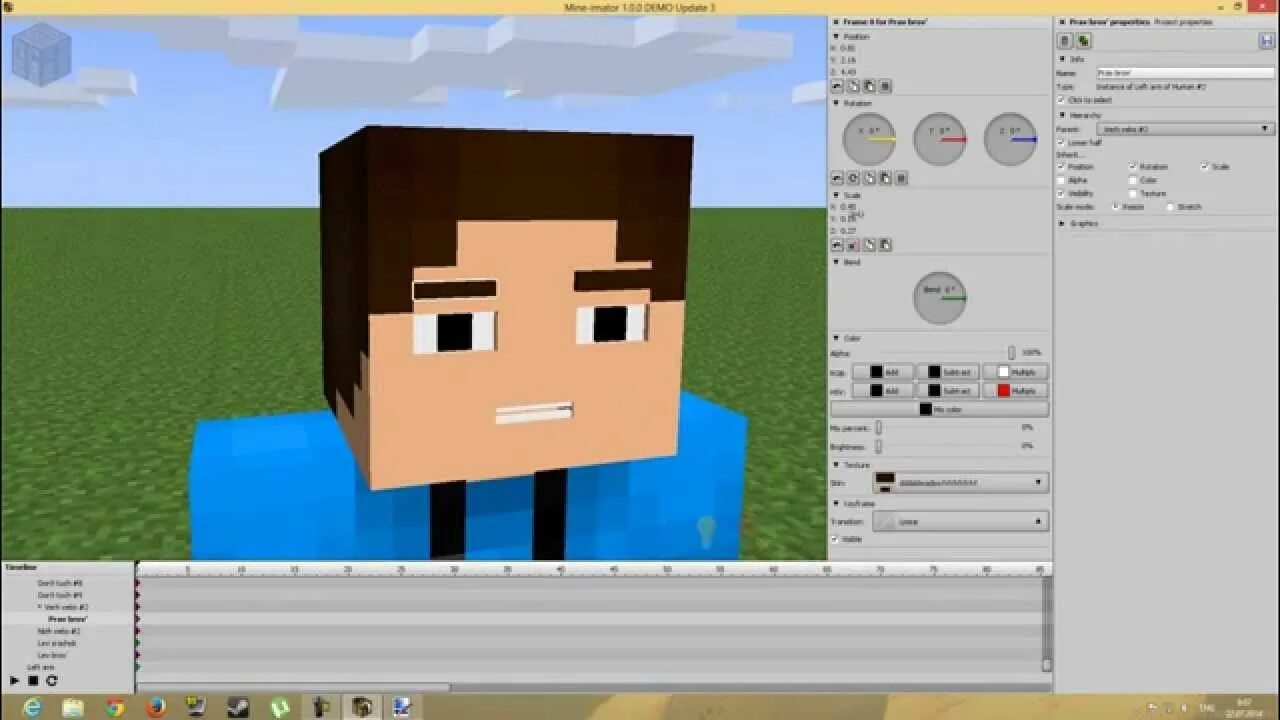Screen dimensions: 1280x720
Task: Stop the timeline playback
Action: point(33,681)
